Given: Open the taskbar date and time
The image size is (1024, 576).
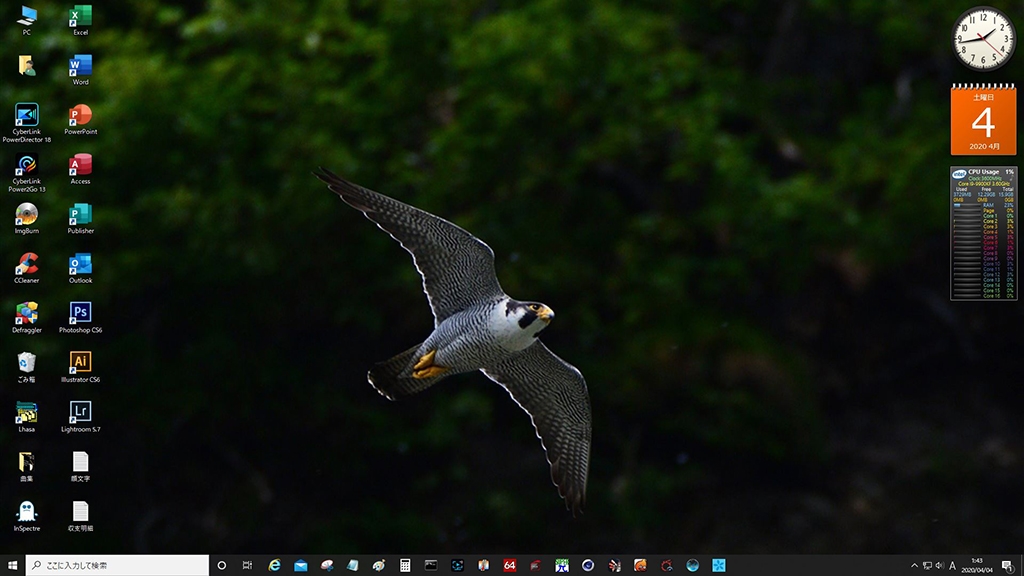Looking at the screenshot, I should tap(976, 565).
